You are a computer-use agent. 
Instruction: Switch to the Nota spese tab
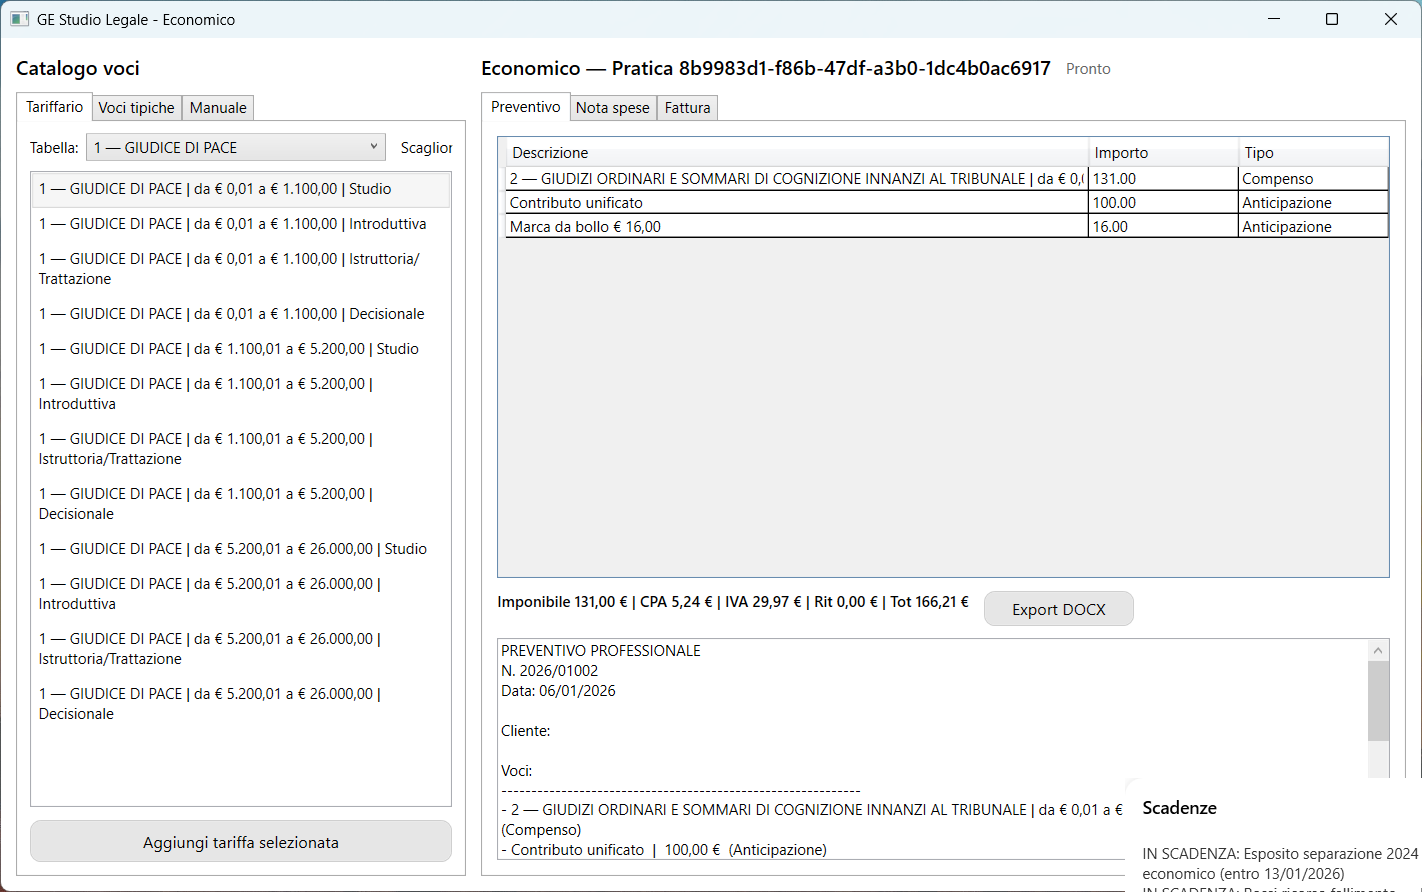[x=612, y=108]
